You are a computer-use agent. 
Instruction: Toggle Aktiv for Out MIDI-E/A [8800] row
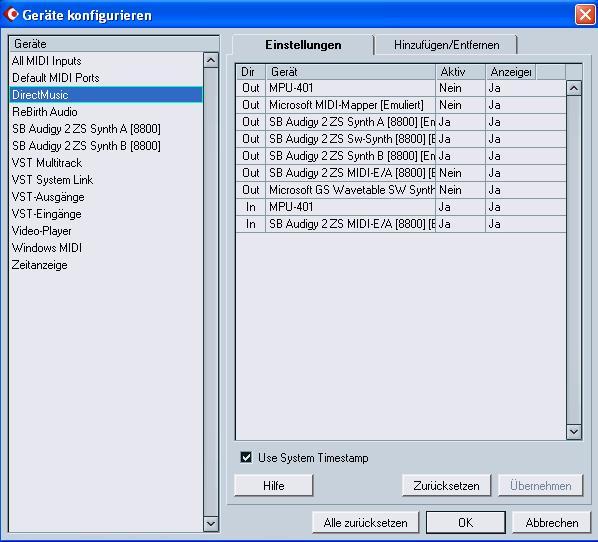click(460, 173)
